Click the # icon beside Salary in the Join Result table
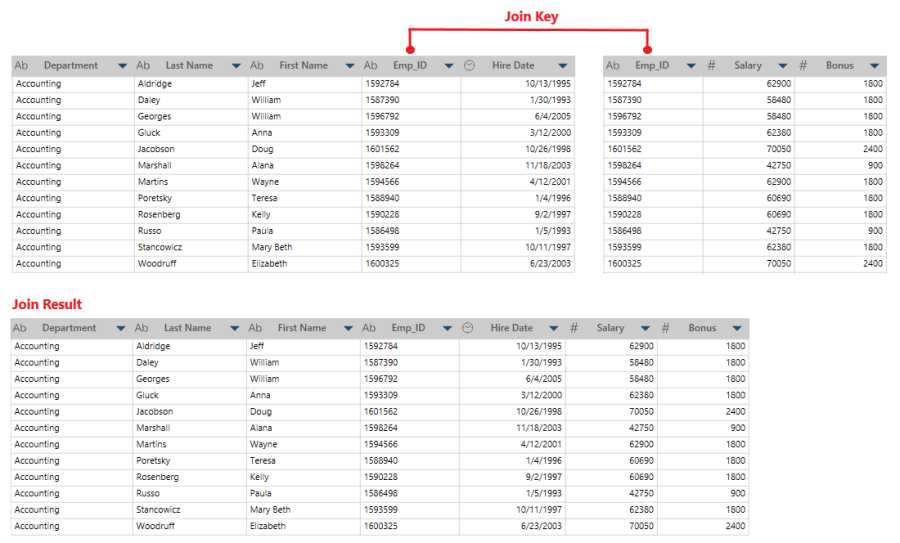 [x=574, y=328]
